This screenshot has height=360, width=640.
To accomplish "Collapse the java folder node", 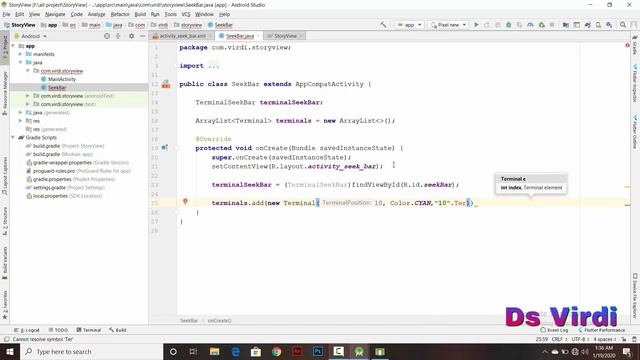I will (21, 62).
